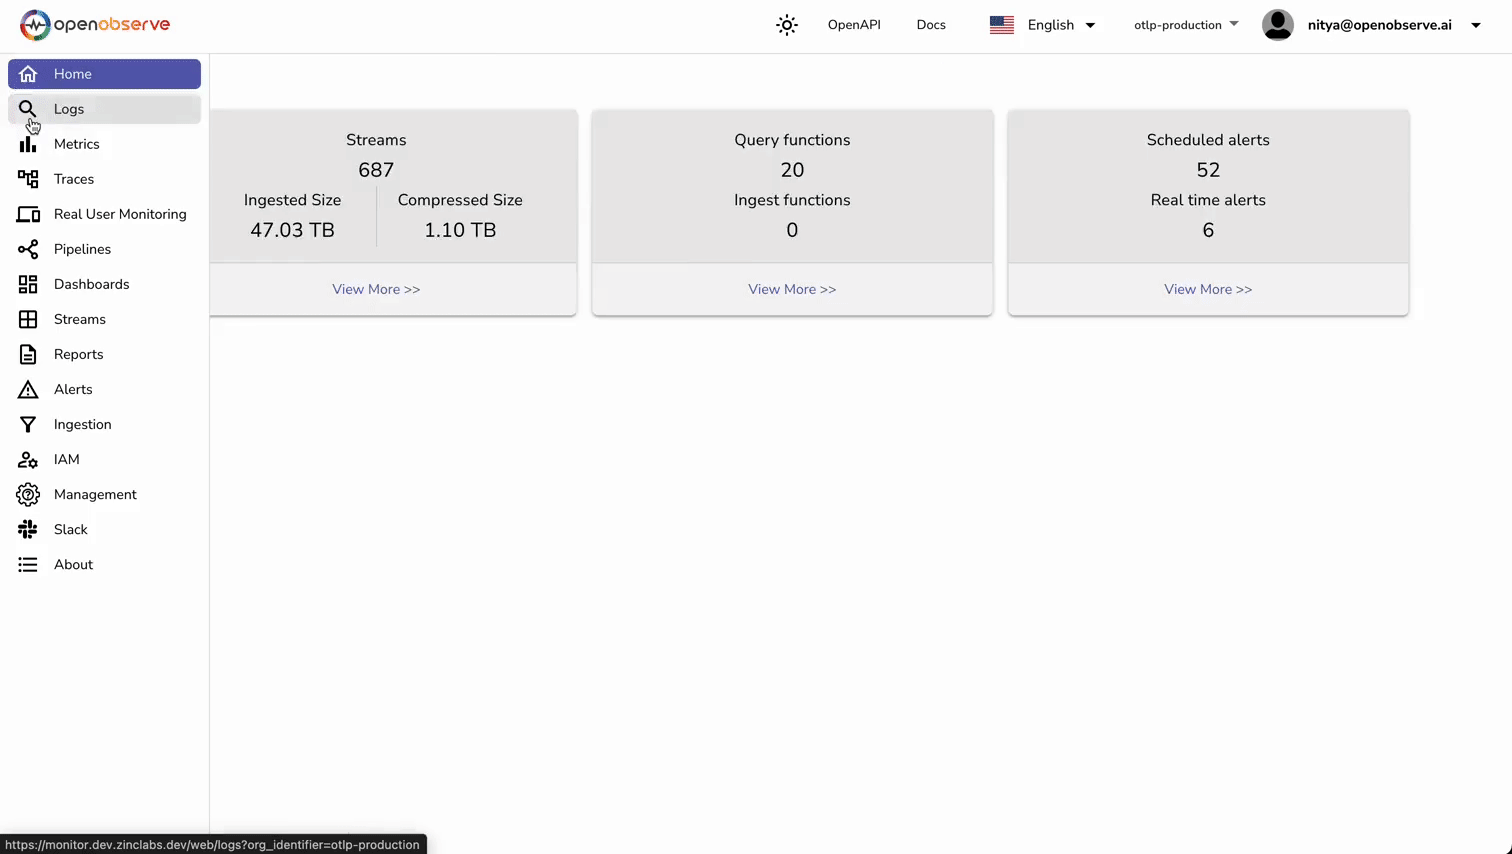Select the Pipelines icon
This screenshot has height=854, width=1512.
coord(27,249)
